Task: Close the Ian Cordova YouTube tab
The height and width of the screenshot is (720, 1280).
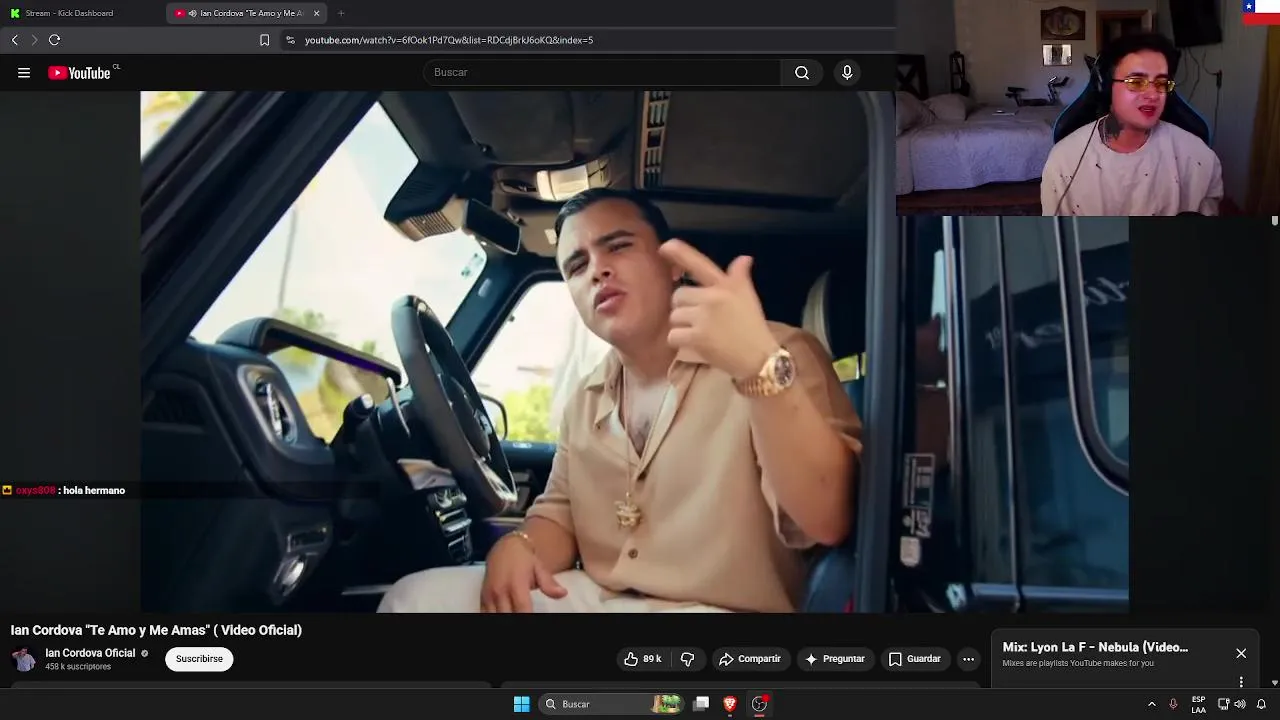Action: (x=317, y=13)
